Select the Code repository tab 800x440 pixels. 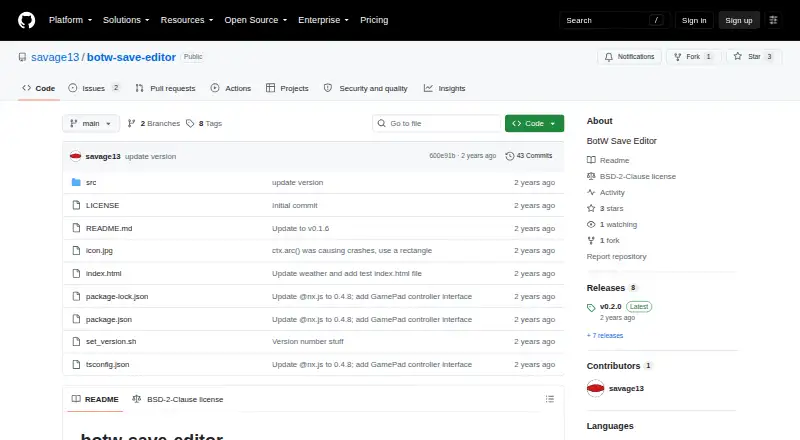pyautogui.click(x=38, y=88)
